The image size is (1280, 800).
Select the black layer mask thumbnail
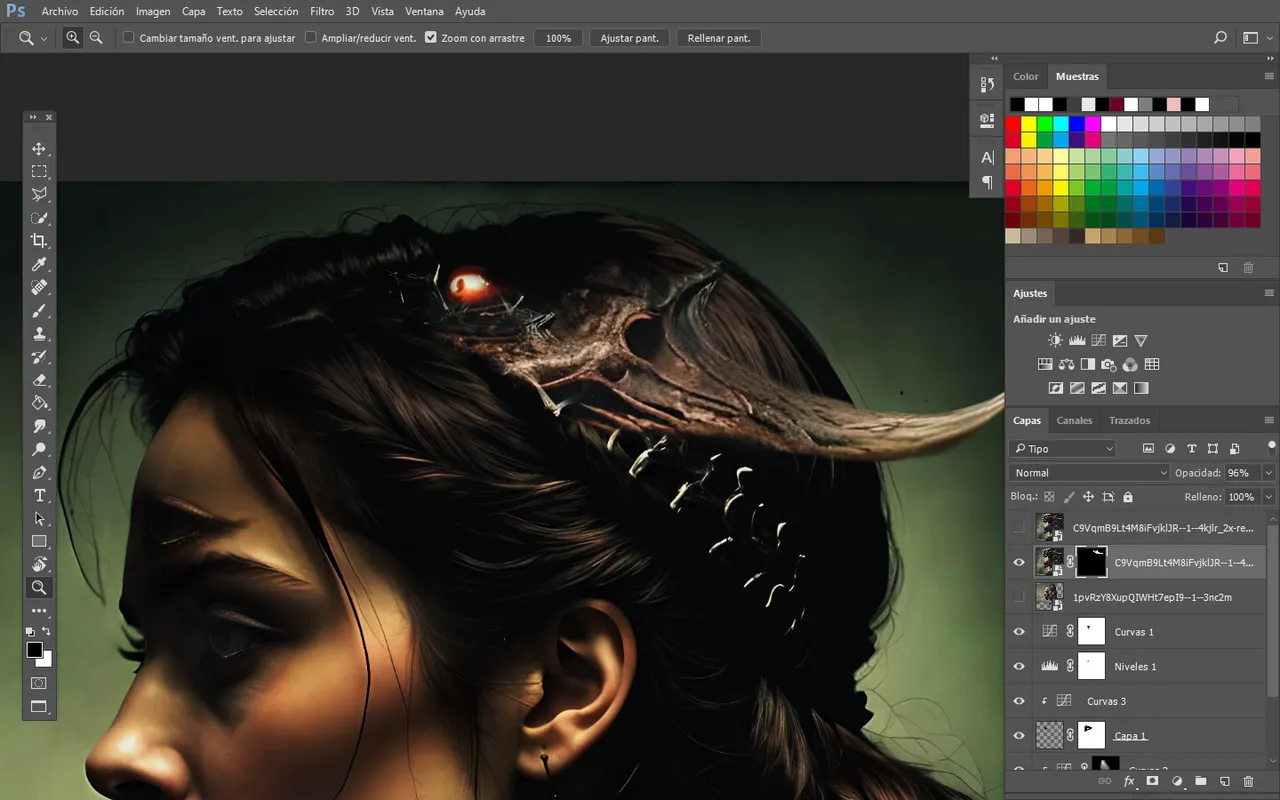click(x=1092, y=562)
